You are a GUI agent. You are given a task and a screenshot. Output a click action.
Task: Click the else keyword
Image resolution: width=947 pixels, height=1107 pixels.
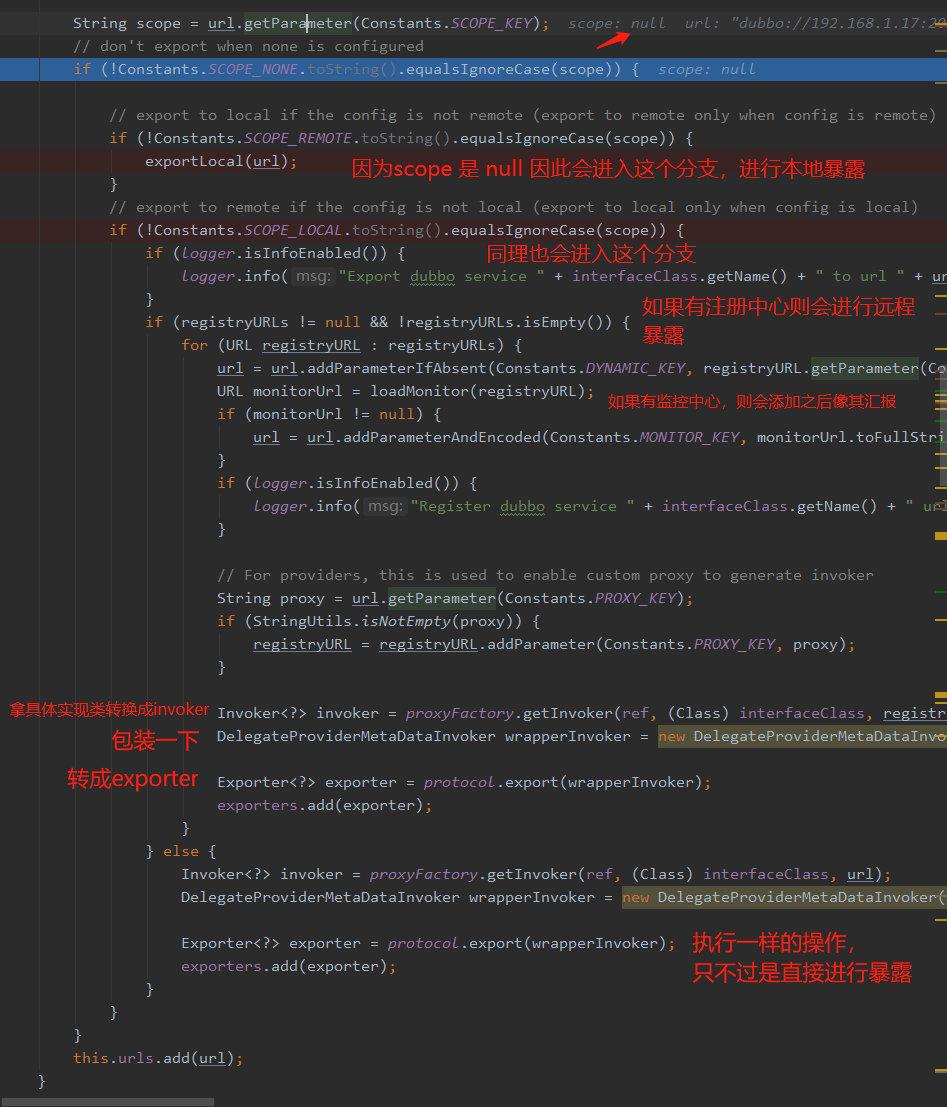[x=180, y=851]
